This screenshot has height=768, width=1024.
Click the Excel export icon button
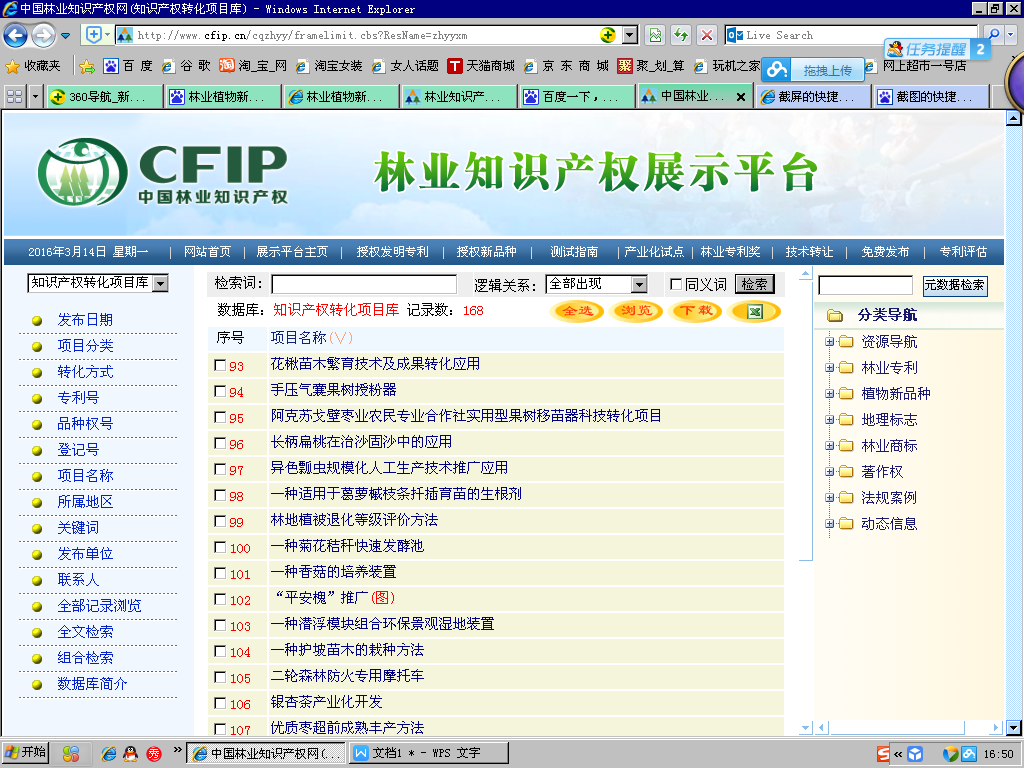(x=755, y=311)
